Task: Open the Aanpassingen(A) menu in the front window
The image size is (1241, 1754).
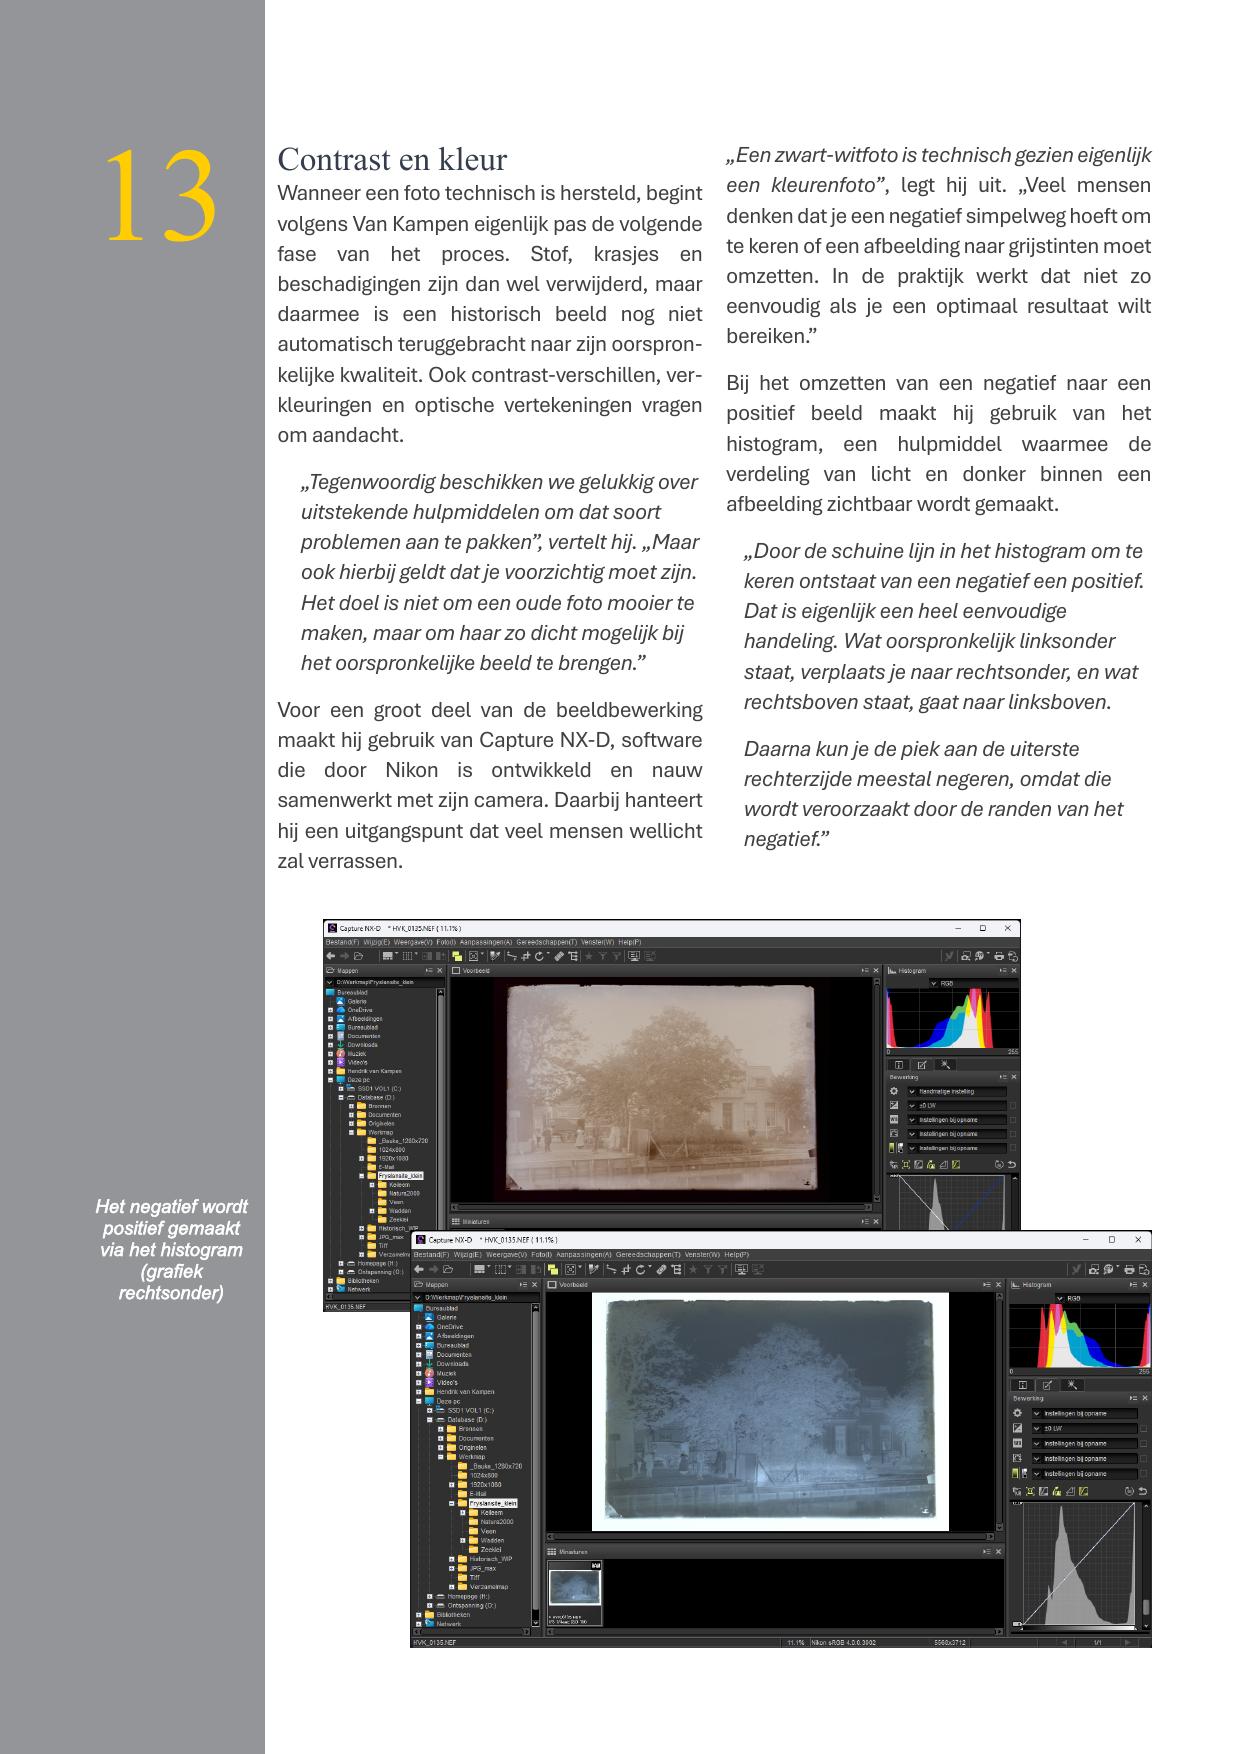Action: point(584,1254)
